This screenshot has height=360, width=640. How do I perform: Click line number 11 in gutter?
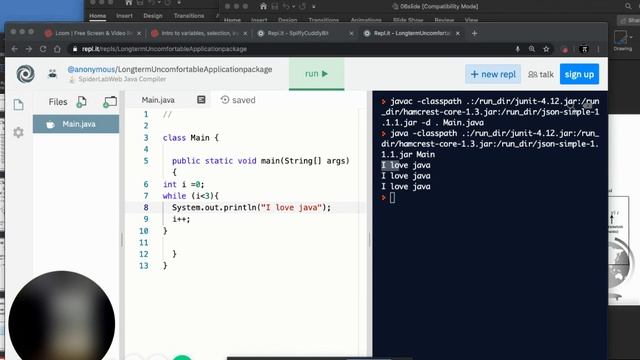[143, 242]
